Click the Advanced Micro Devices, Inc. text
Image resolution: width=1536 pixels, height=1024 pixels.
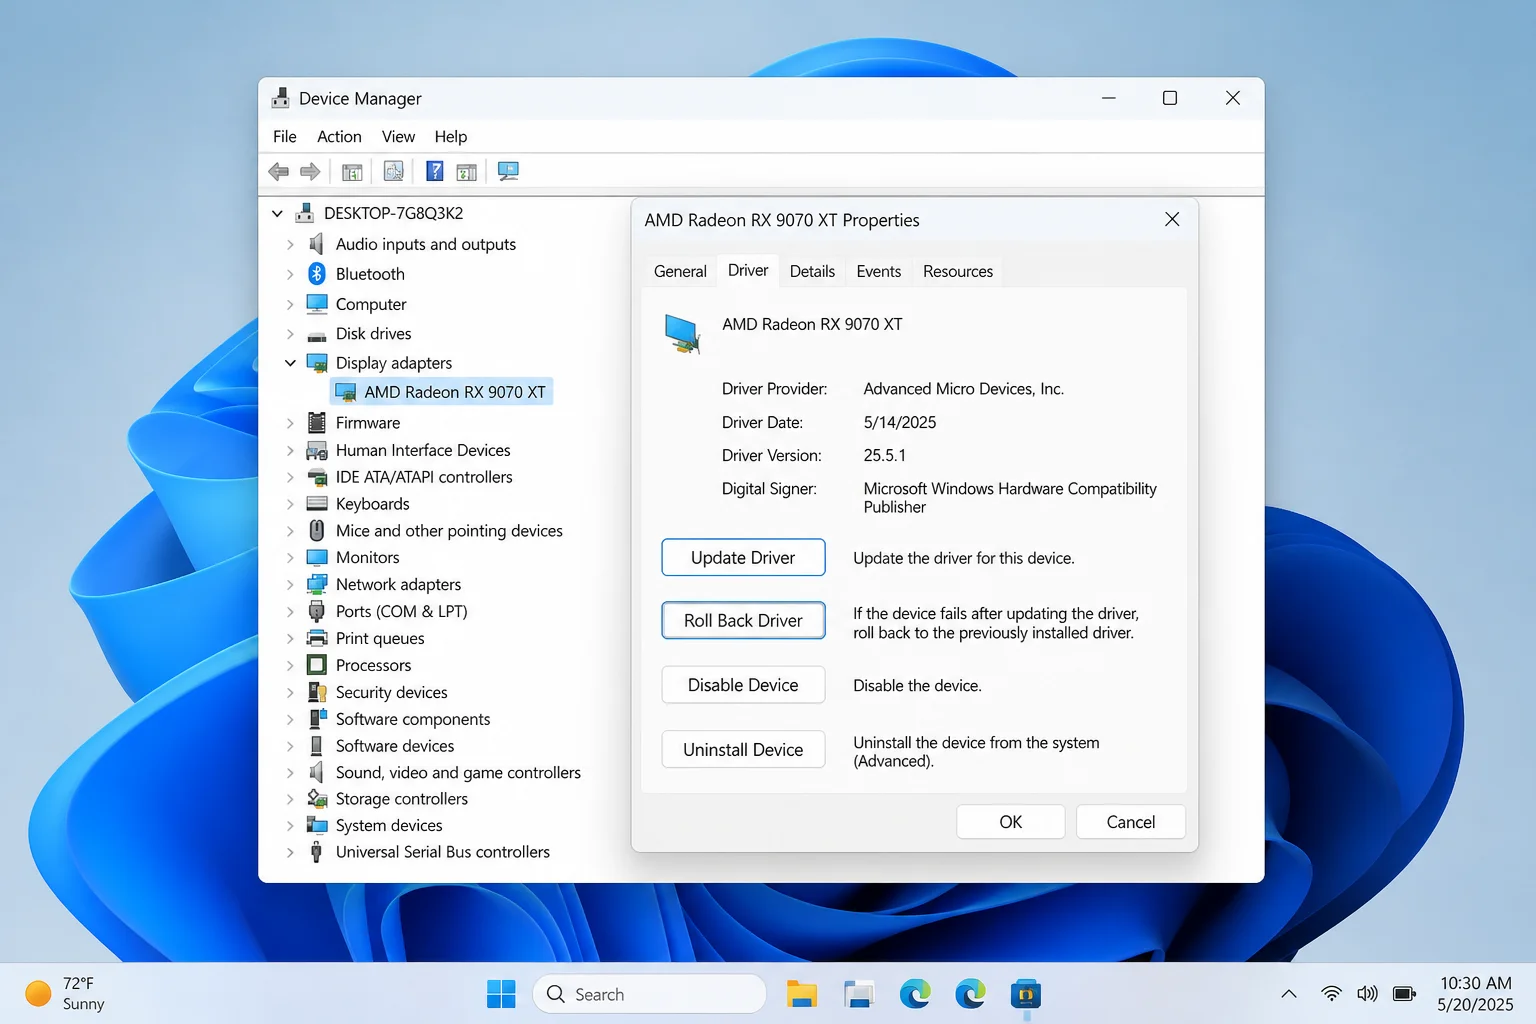click(964, 389)
